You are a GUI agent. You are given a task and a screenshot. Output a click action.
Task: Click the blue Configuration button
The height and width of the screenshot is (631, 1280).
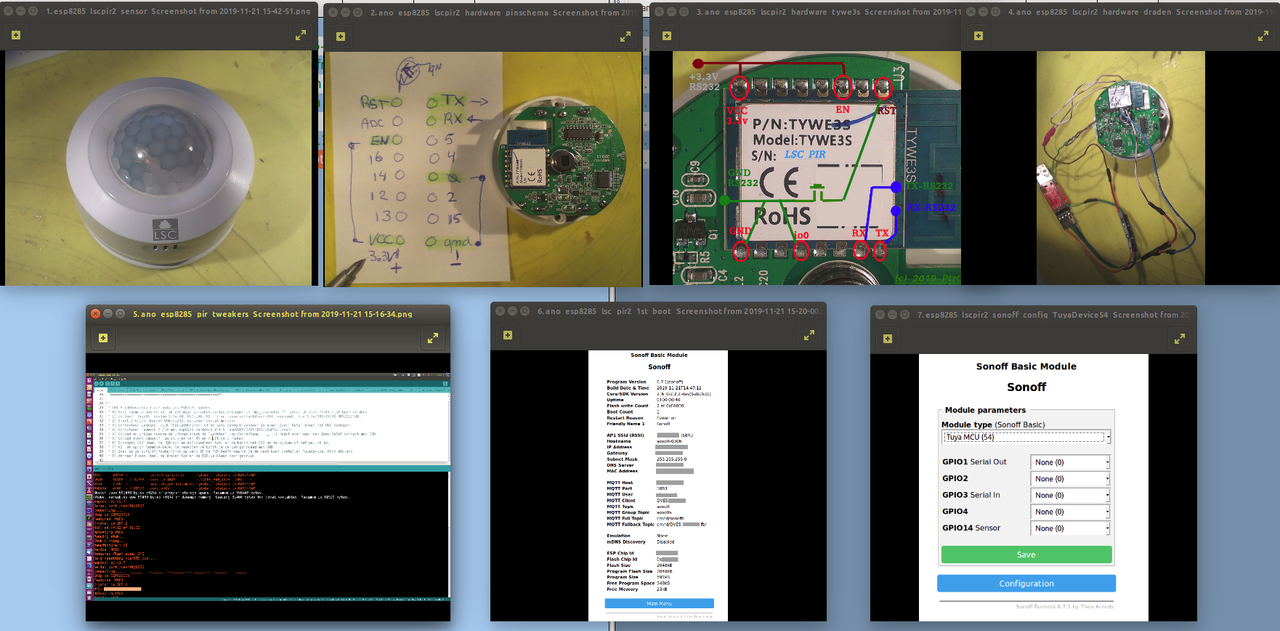pos(1026,584)
